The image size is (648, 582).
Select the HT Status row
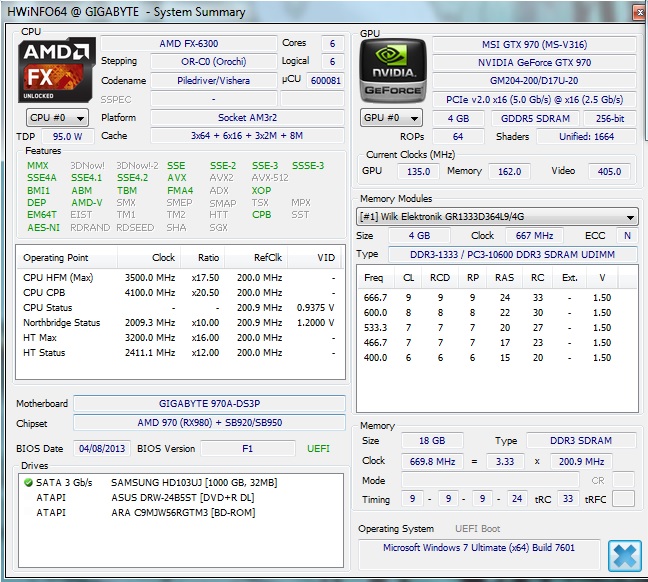pos(180,353)
